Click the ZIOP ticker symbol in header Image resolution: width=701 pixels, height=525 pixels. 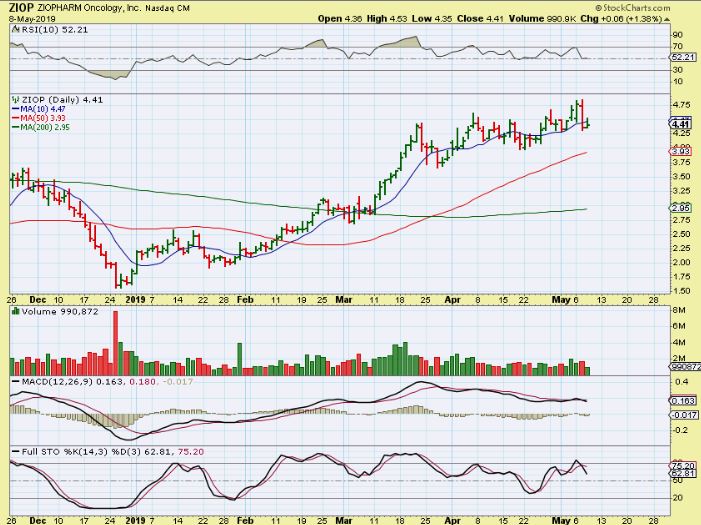(x=22, y=8)
